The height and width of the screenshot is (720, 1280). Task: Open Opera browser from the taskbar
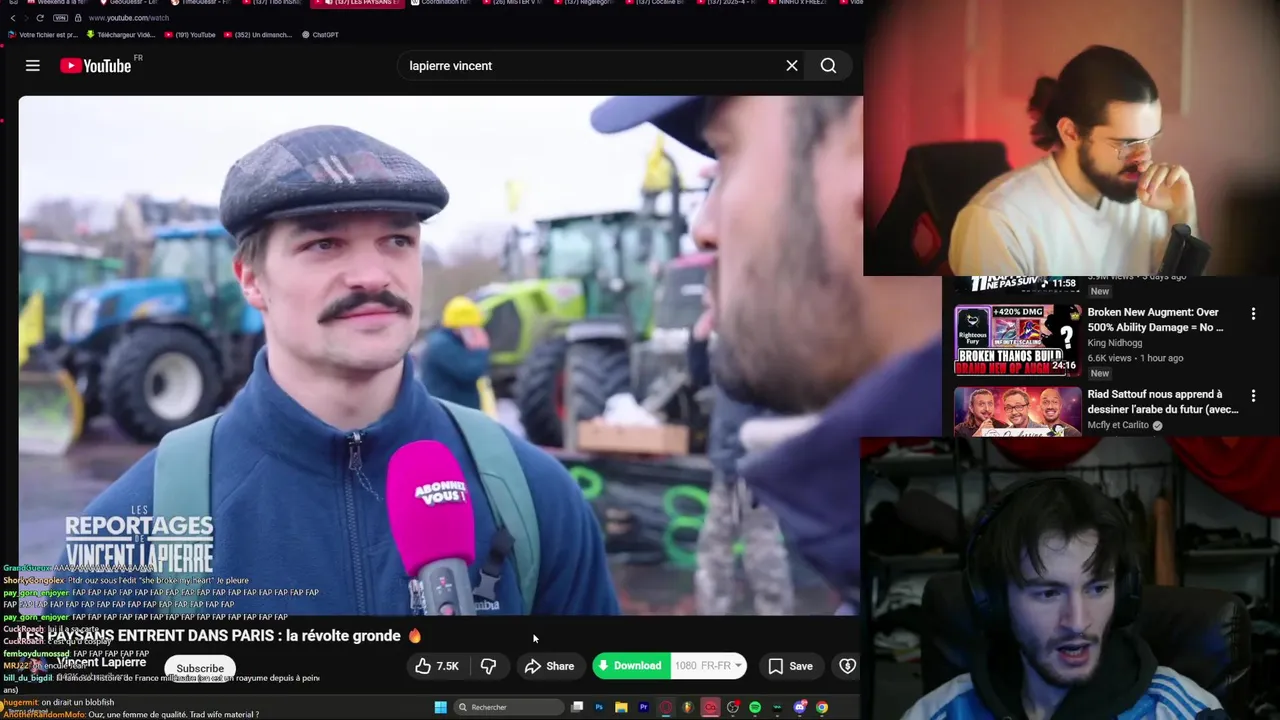pyautogui.click(x=665, y=707)
